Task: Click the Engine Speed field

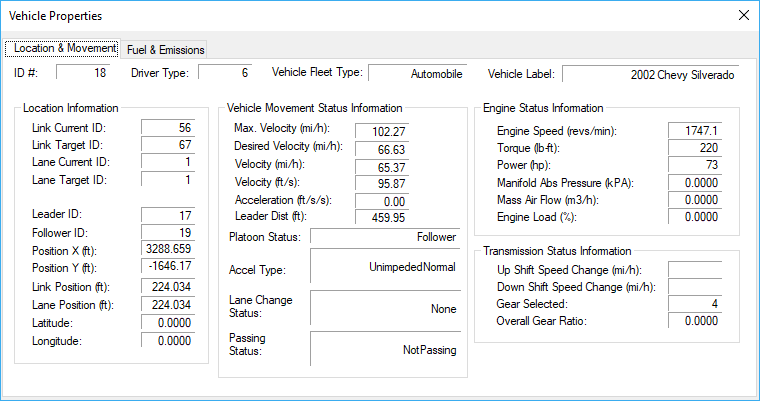Action: tap(695, 131)
